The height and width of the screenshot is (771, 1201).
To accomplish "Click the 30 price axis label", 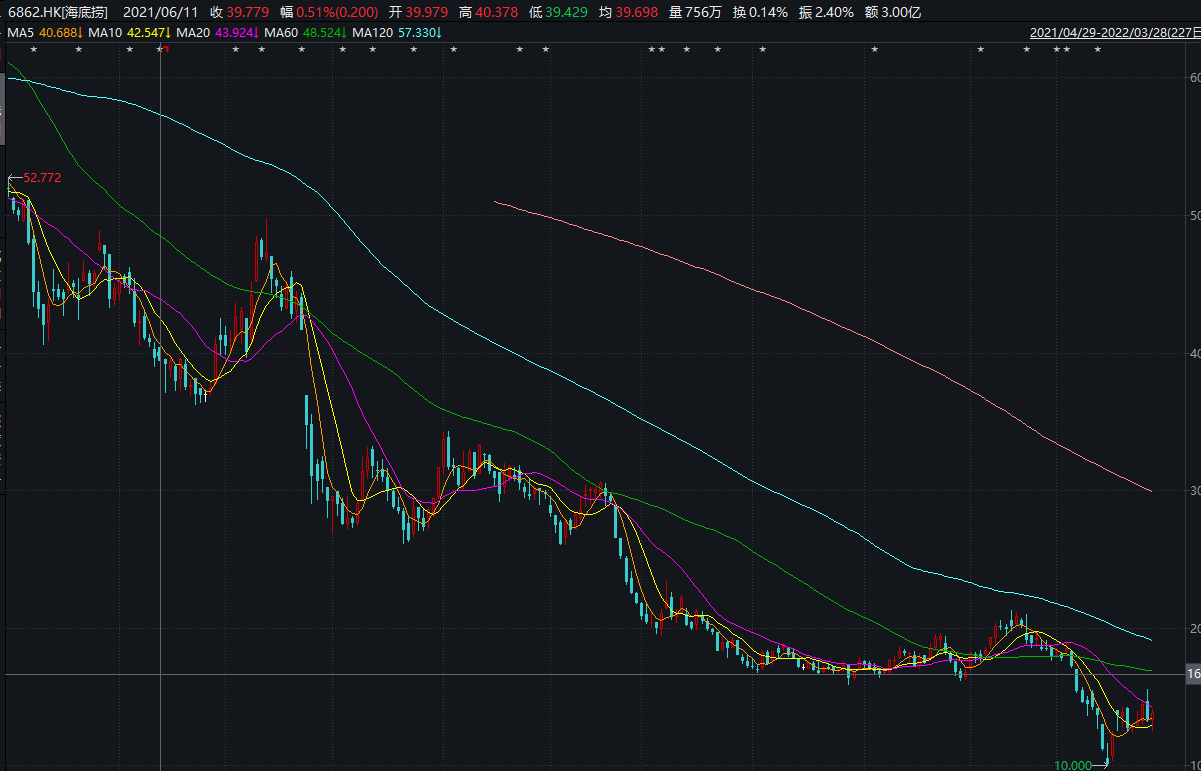I will click(x=1194, y=491).
